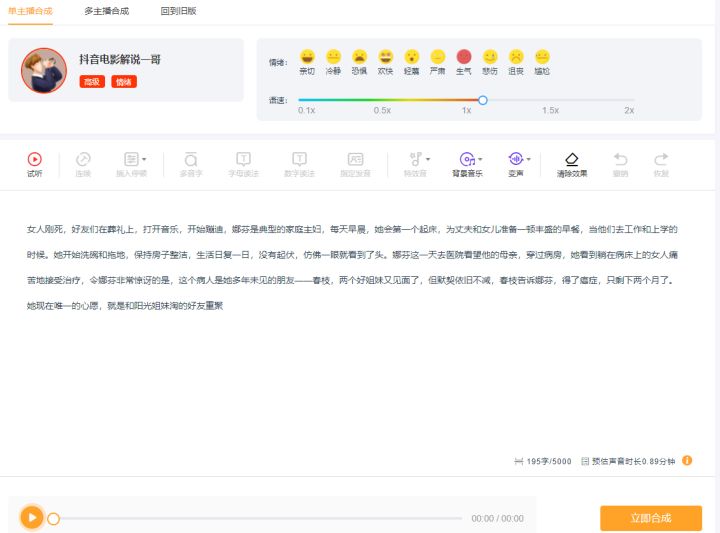Select the 沮丧 frowning emotion face

point(516,57)
